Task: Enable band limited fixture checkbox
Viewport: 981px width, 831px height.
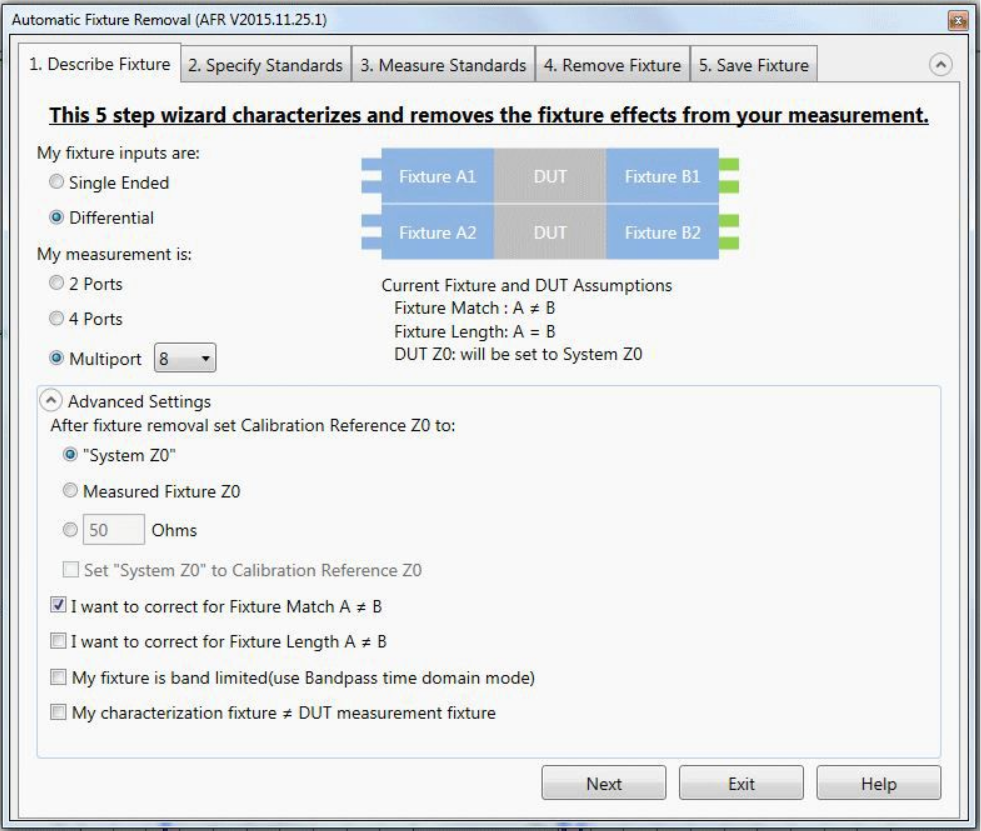Action: [58, 677]
